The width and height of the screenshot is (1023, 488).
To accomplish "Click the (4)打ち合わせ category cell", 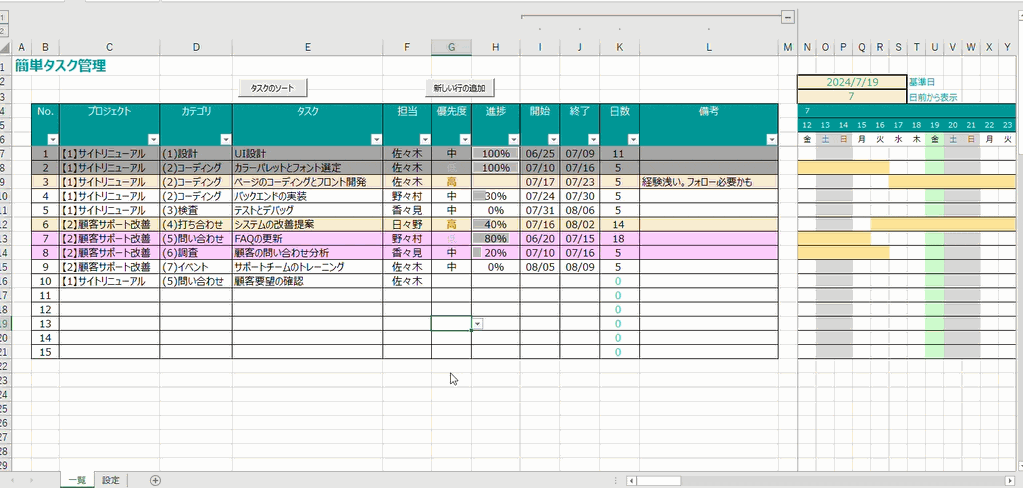I will (196, 224).
